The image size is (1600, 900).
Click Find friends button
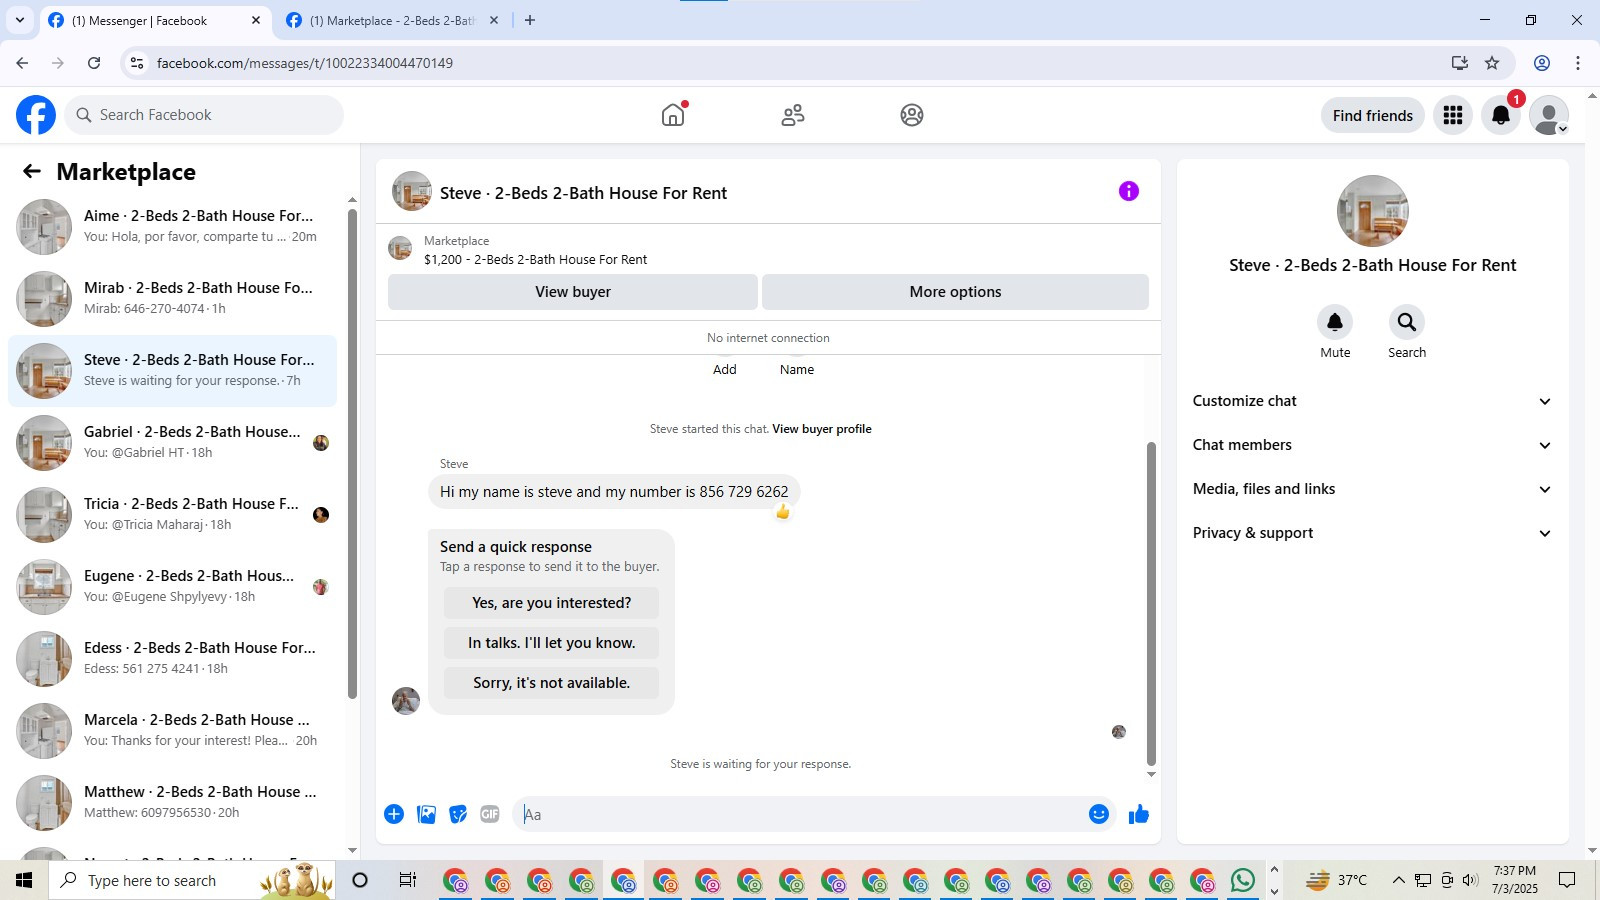[1372, 115]
